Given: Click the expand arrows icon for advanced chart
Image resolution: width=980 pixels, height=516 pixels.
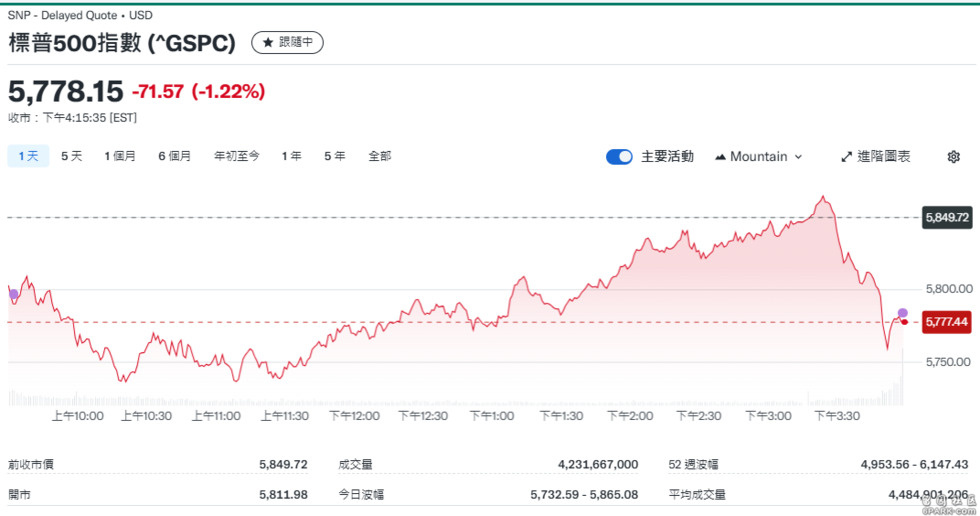Looking at the screenshot, I should coord(846,157).
